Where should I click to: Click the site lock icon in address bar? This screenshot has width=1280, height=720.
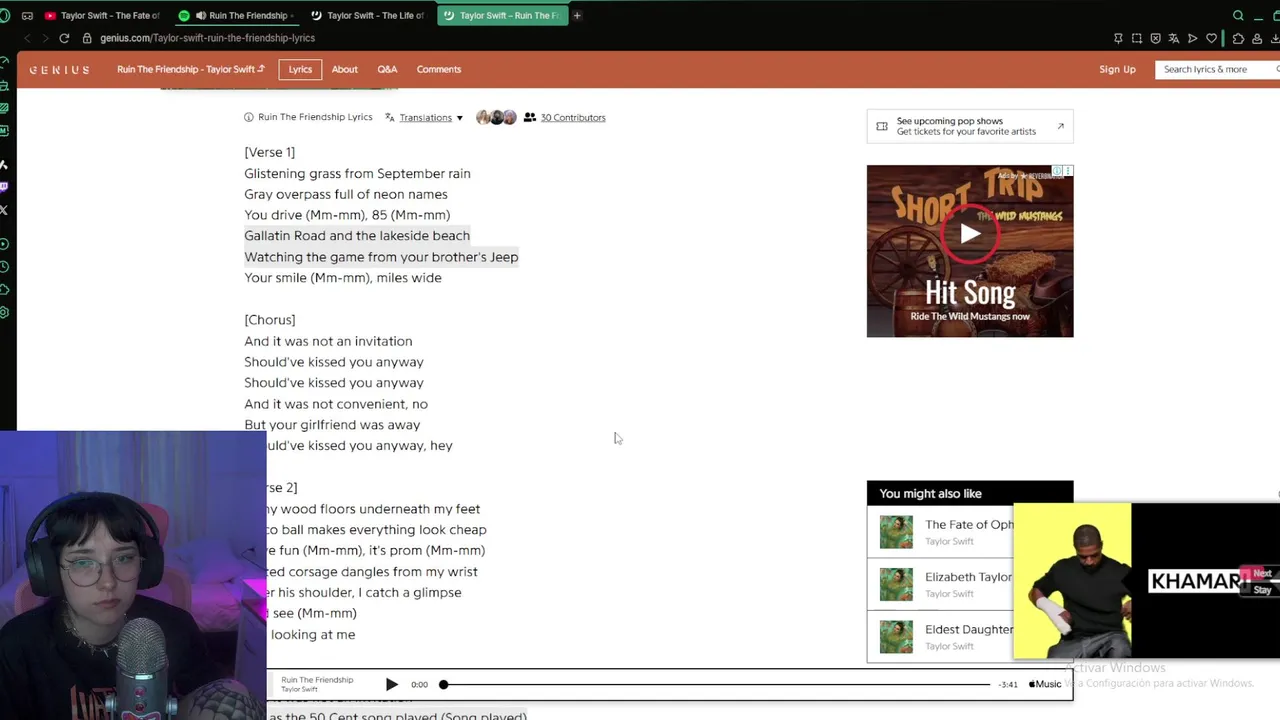click(x=87, y=38)
